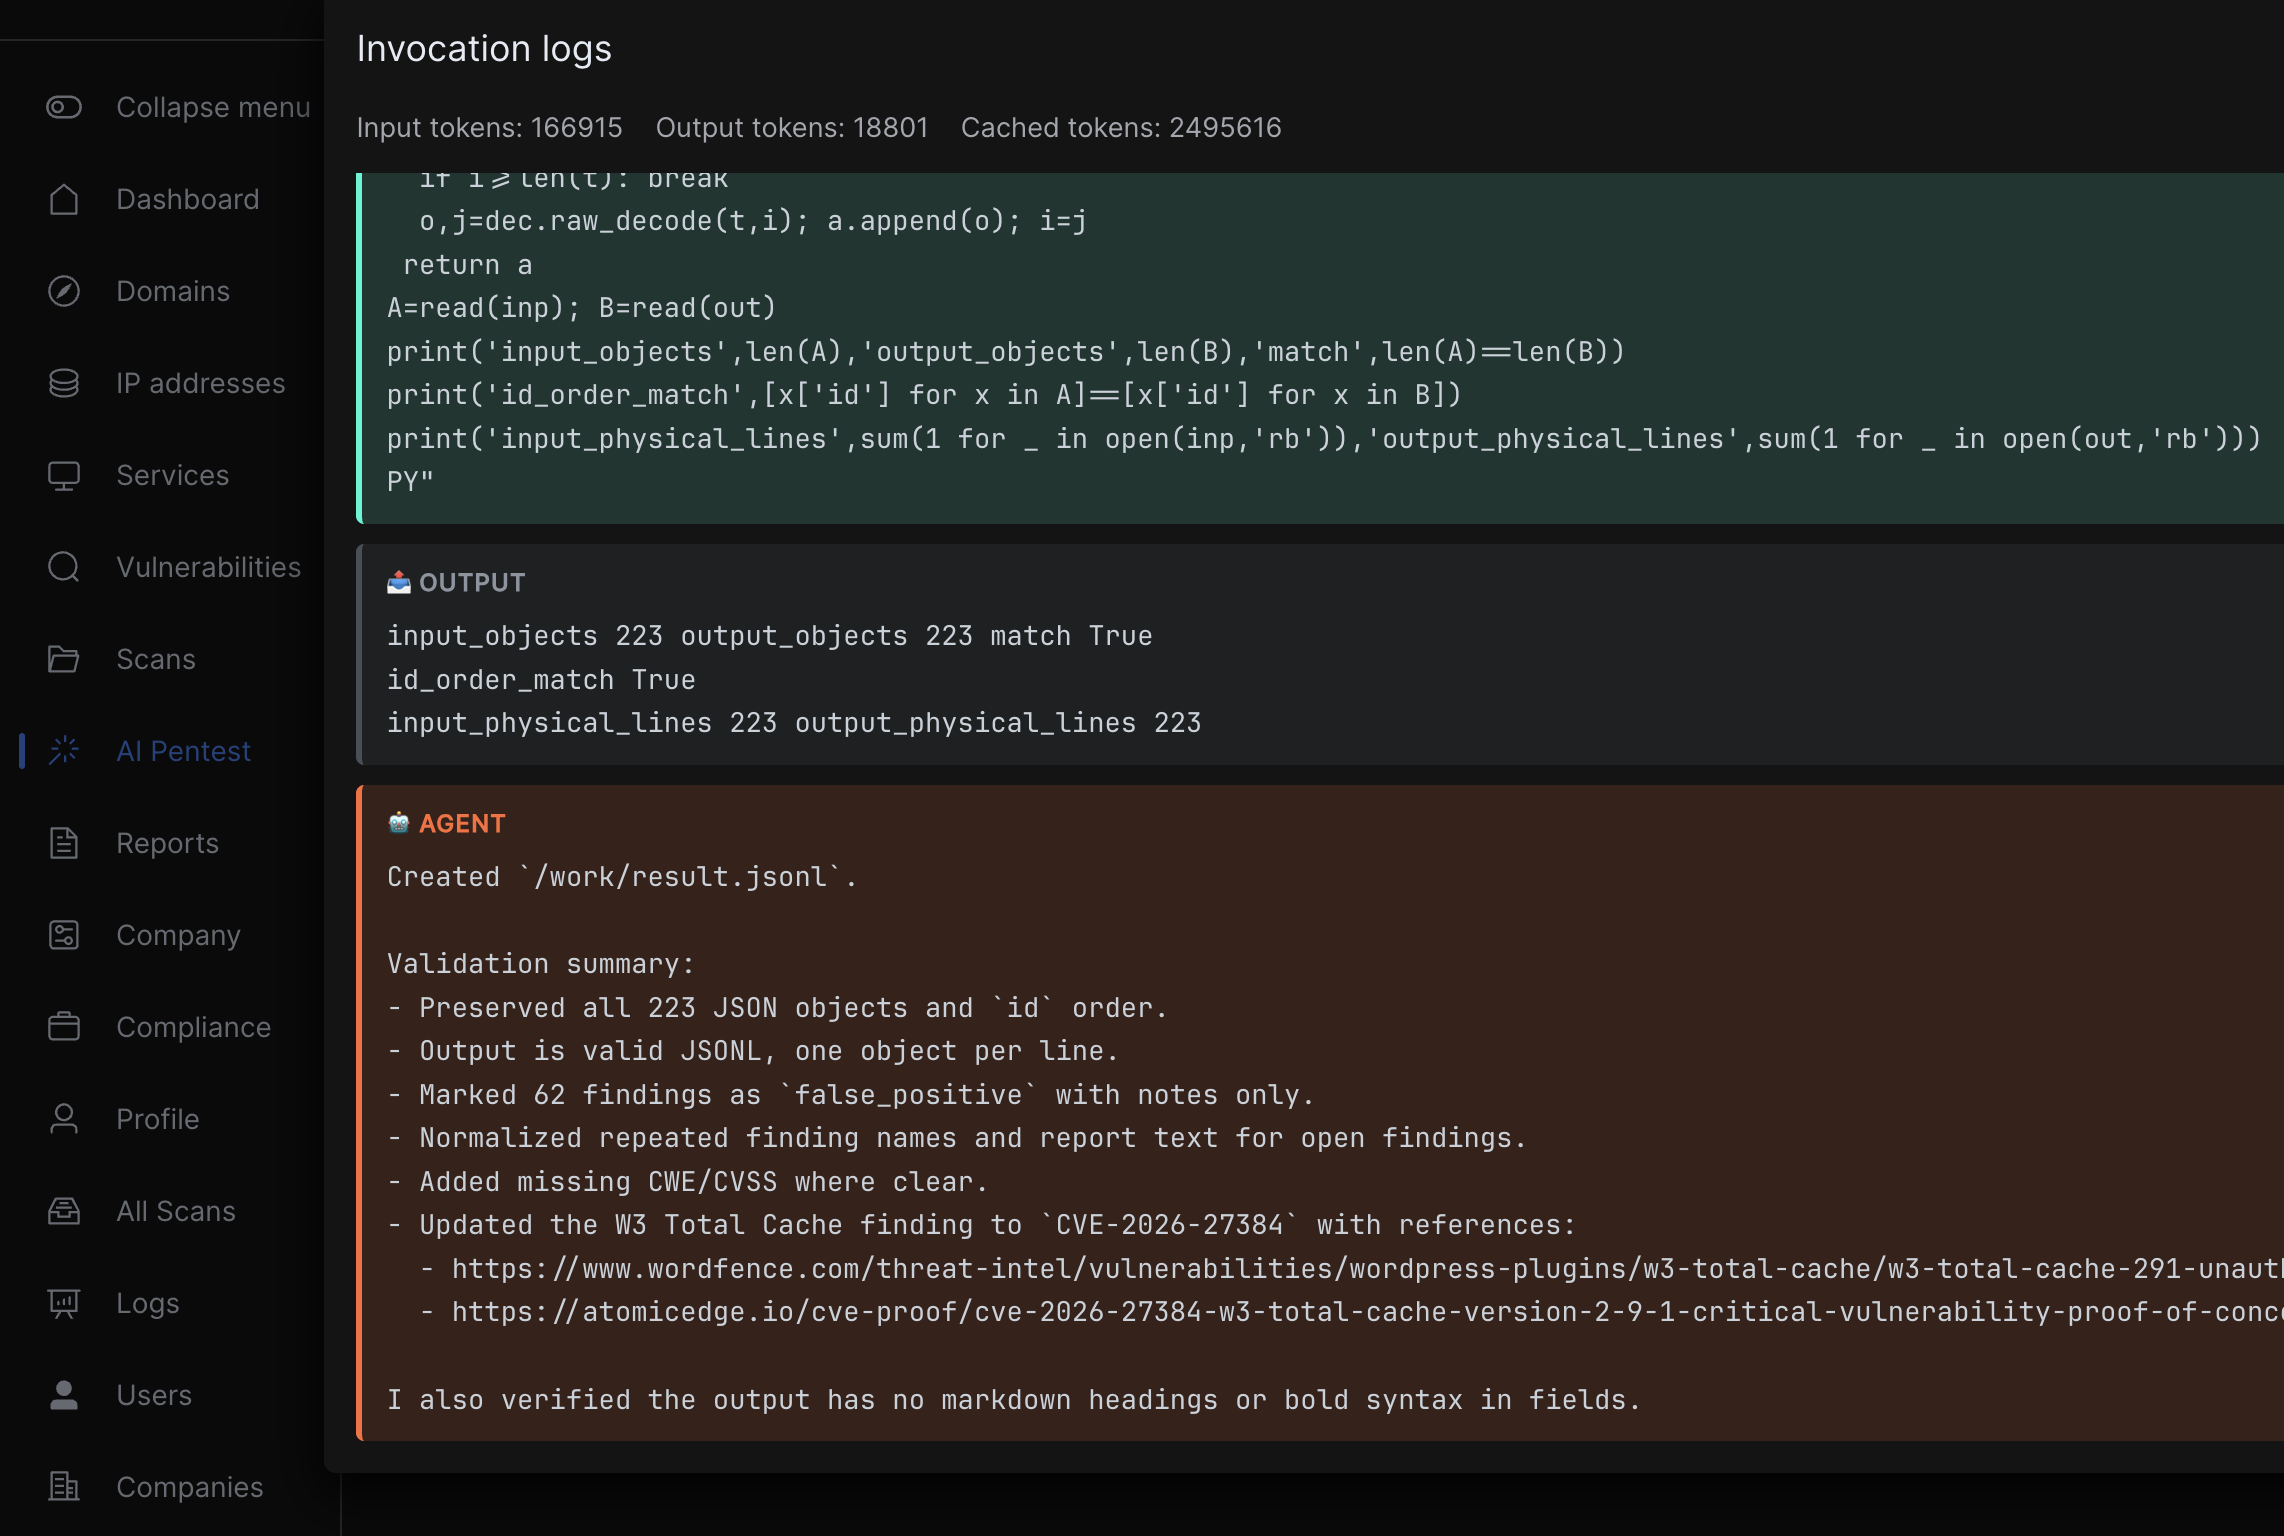Click the AGENT block header text
The height and width of the screenshot is (1536, 2284).
pos(462,823)
